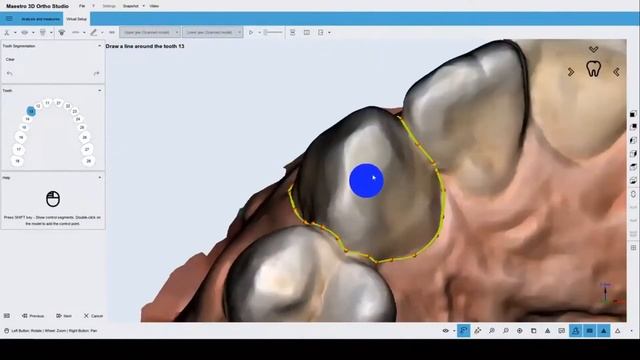The width and height of the screenshot is (640, 360).
Task: Click the export page icon in toolbar
Action: click(x=320, y=32)
